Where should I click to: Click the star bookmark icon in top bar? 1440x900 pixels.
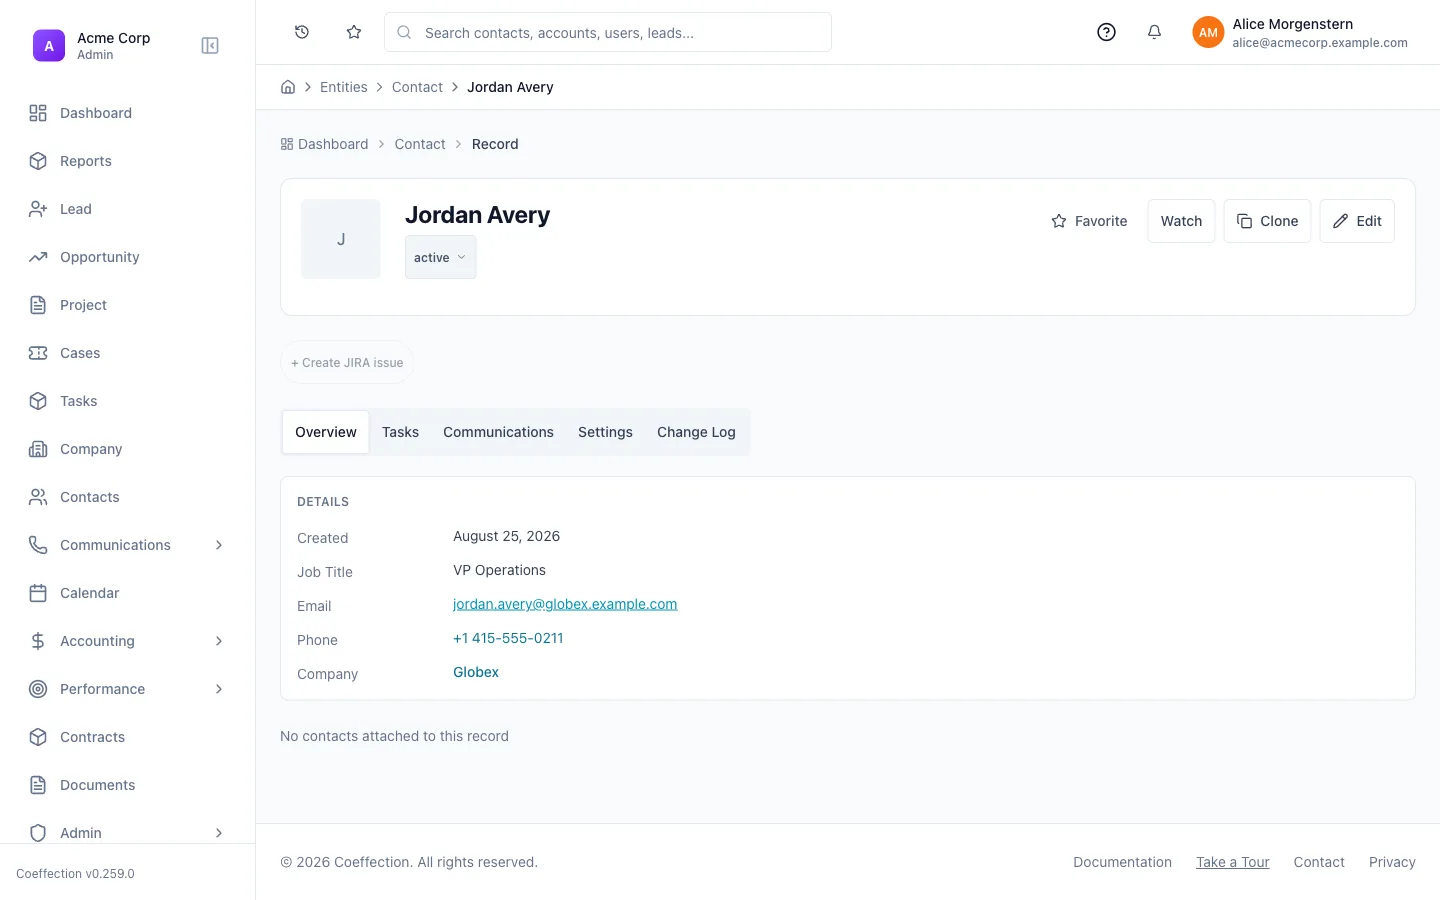tap(354, 32)
